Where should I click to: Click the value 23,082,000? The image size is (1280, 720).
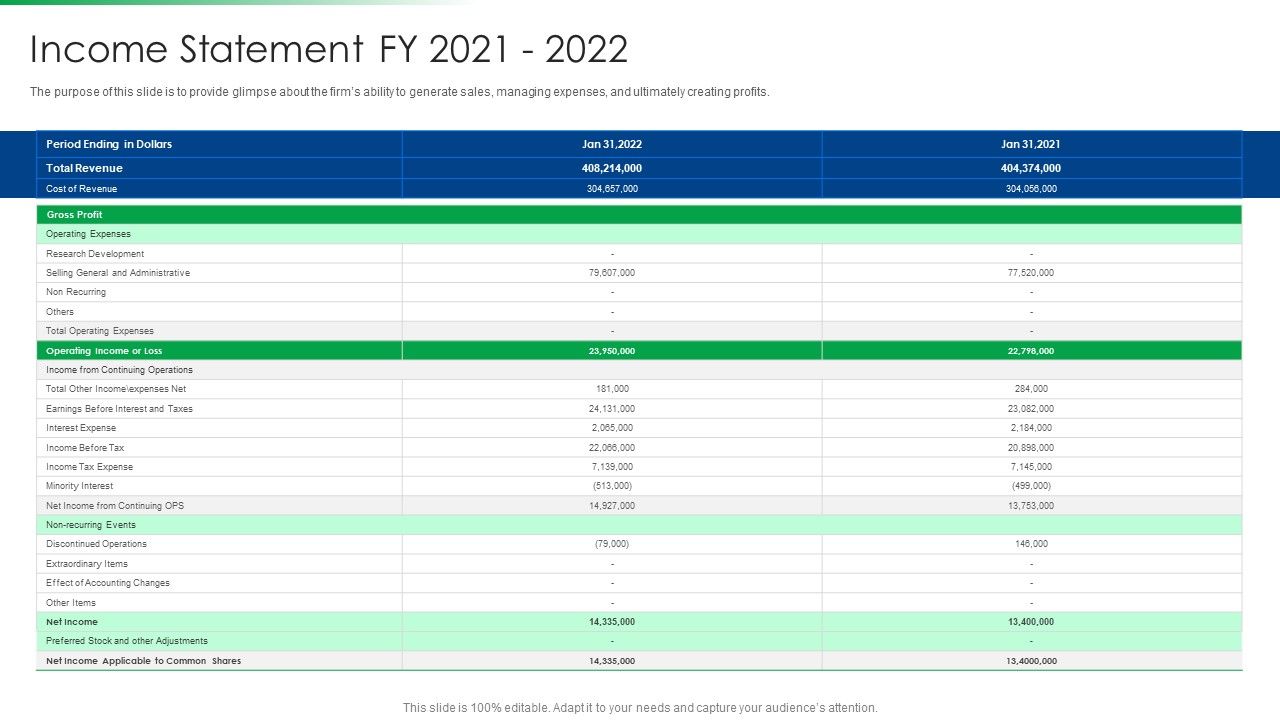tap(1031, 409)
